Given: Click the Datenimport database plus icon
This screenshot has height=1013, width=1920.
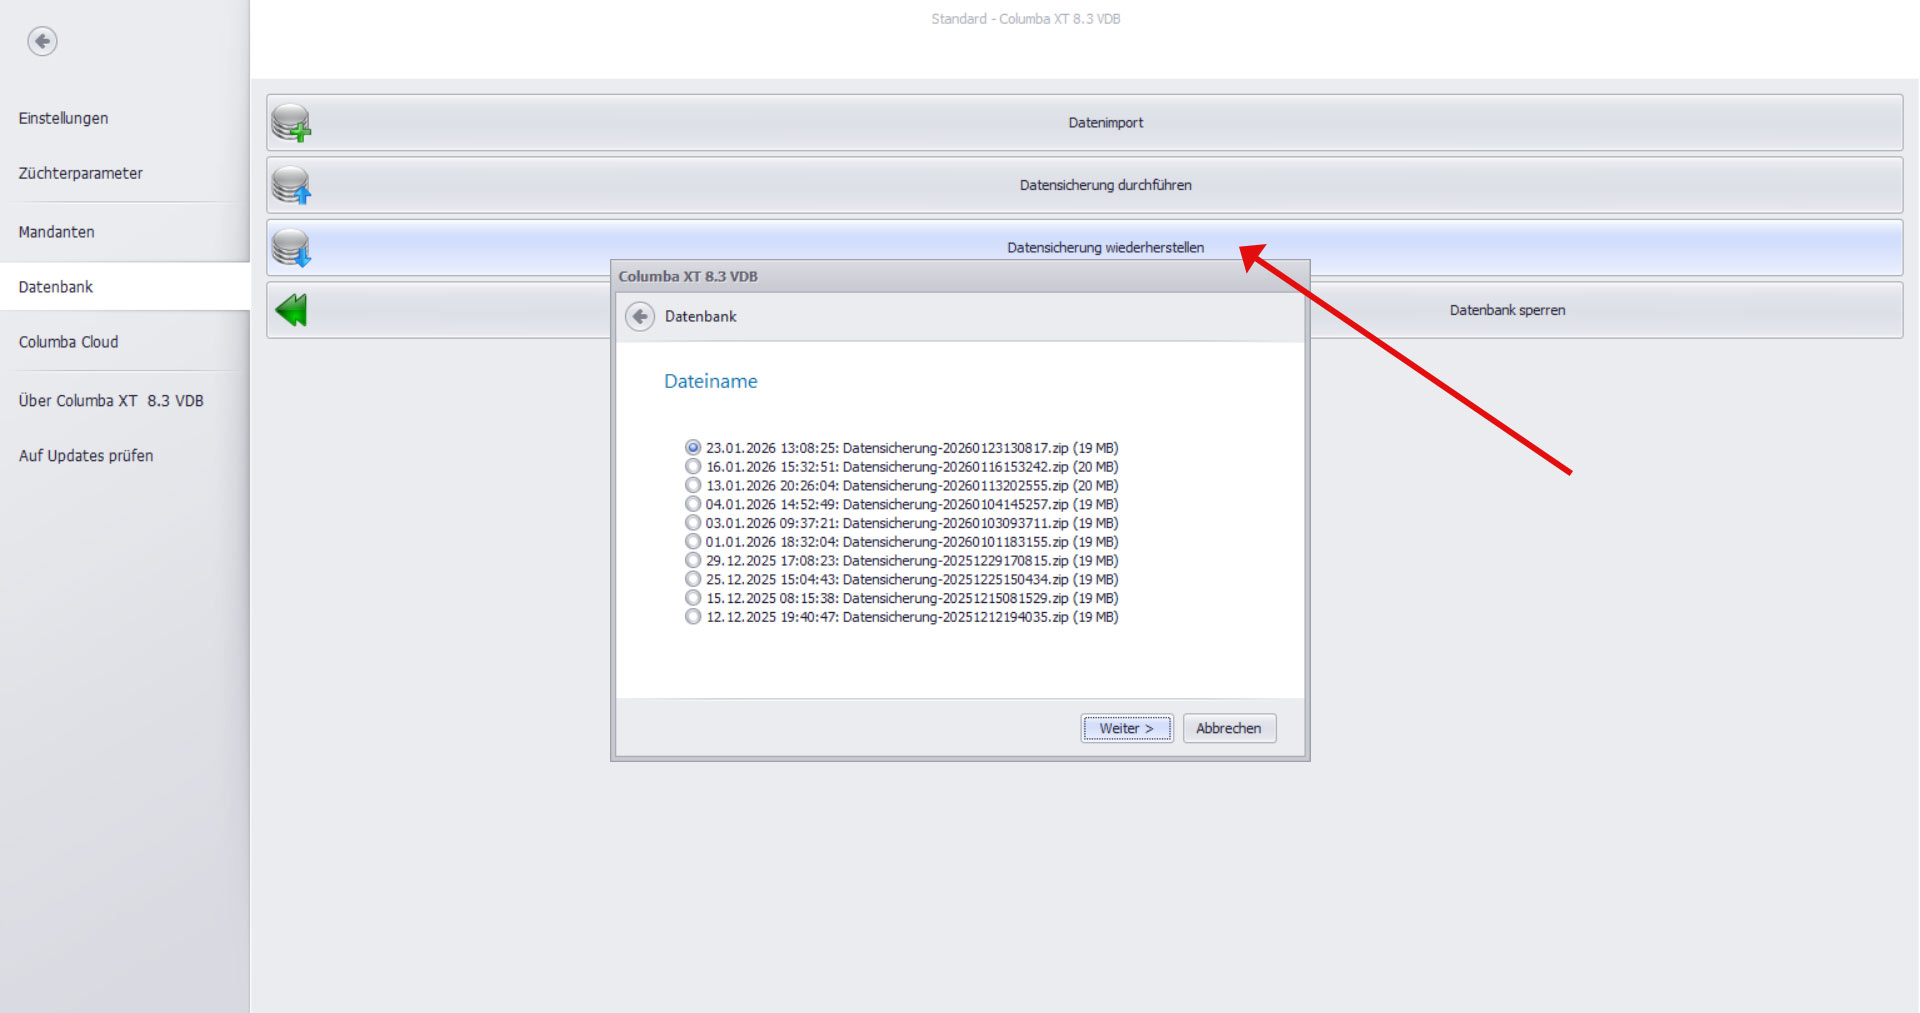Looking at the screenshot, I should 291,123.
